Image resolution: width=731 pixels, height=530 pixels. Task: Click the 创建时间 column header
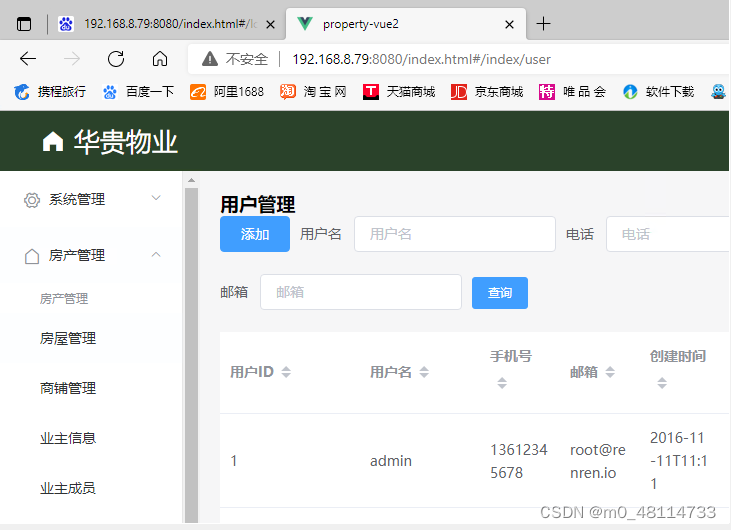(x=678, y=357)
